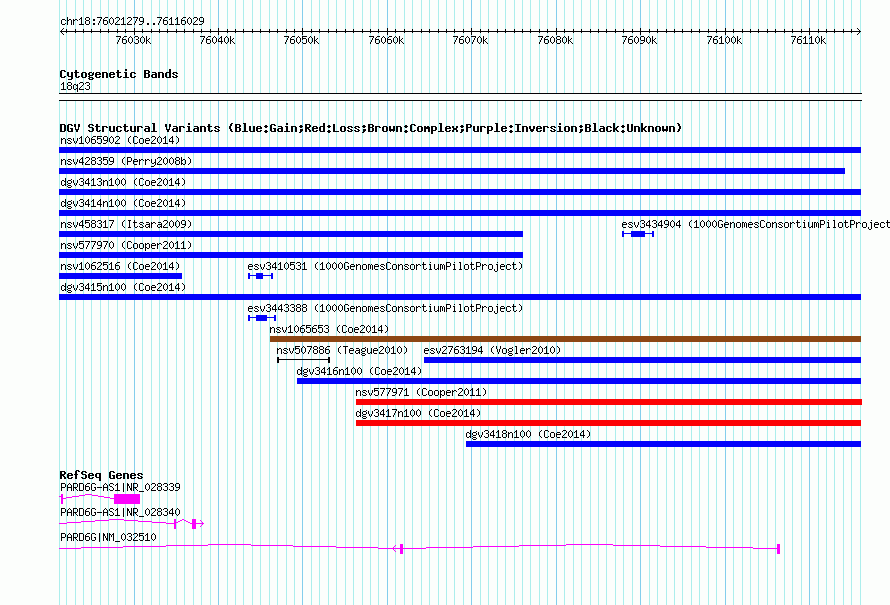
Task: Click PARD6G exon at far right end
Action: 778,548
